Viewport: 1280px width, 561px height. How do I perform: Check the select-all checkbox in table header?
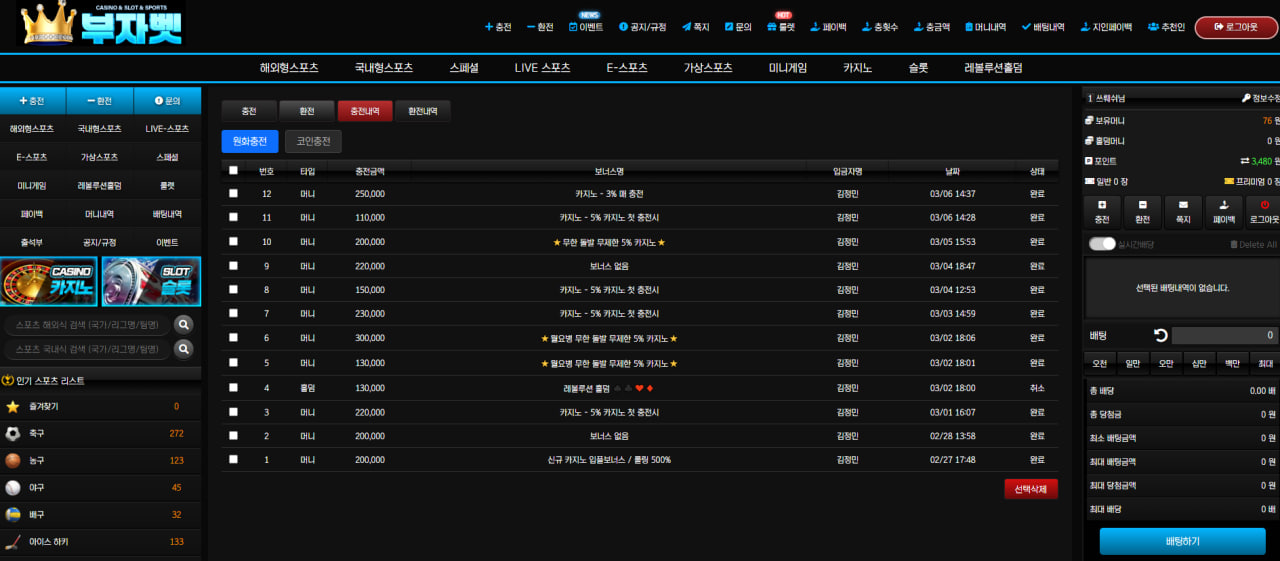[x=233, y=171]
